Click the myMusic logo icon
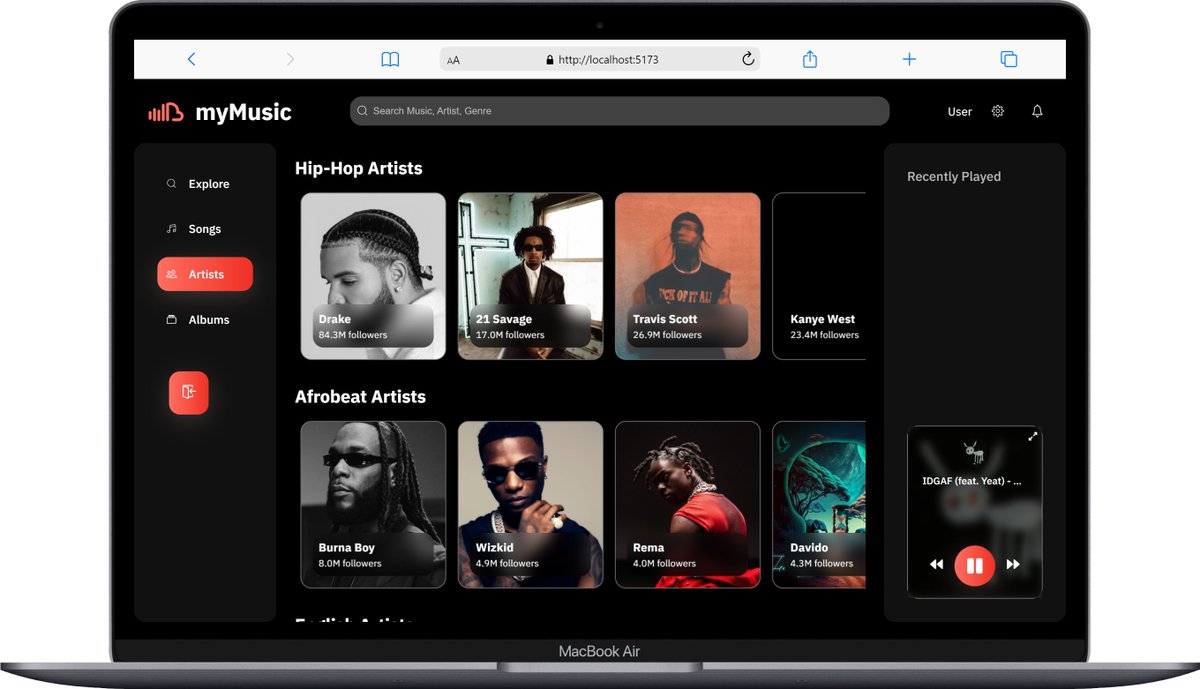 click(166, 112)
